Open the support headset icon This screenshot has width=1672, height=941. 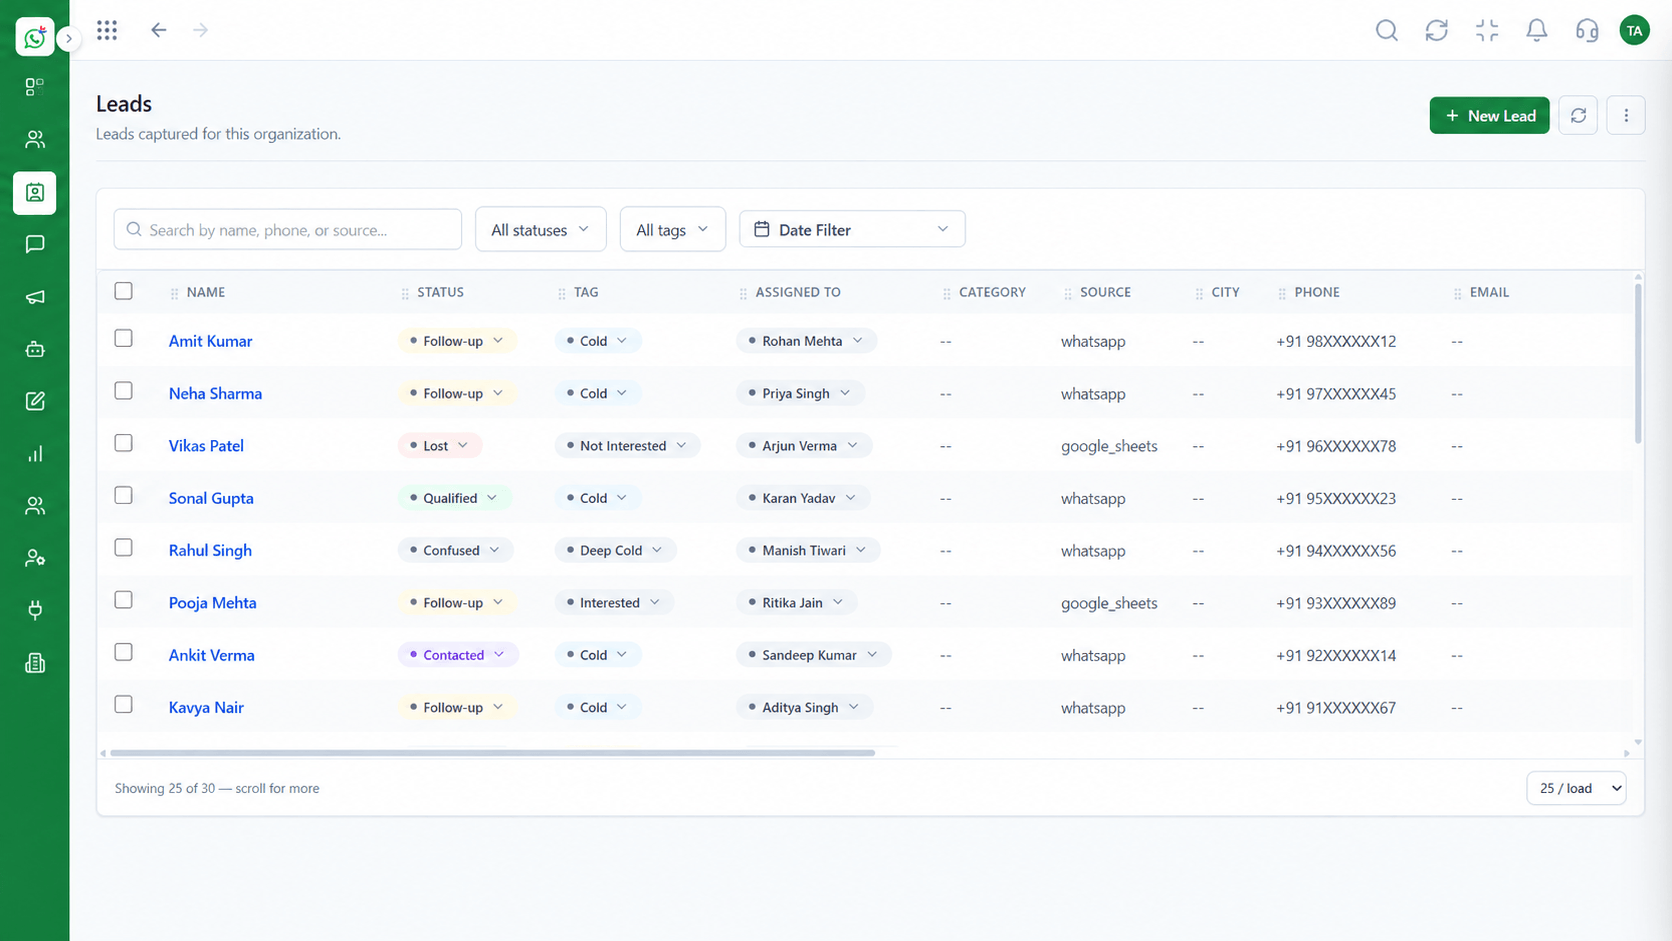tap(1587, 30)
